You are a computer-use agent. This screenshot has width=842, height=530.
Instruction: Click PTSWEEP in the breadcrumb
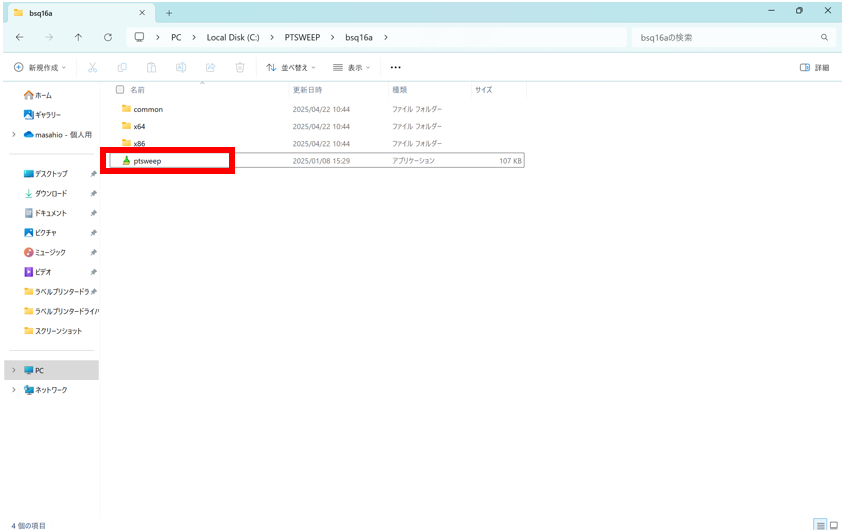coord(302,37)
